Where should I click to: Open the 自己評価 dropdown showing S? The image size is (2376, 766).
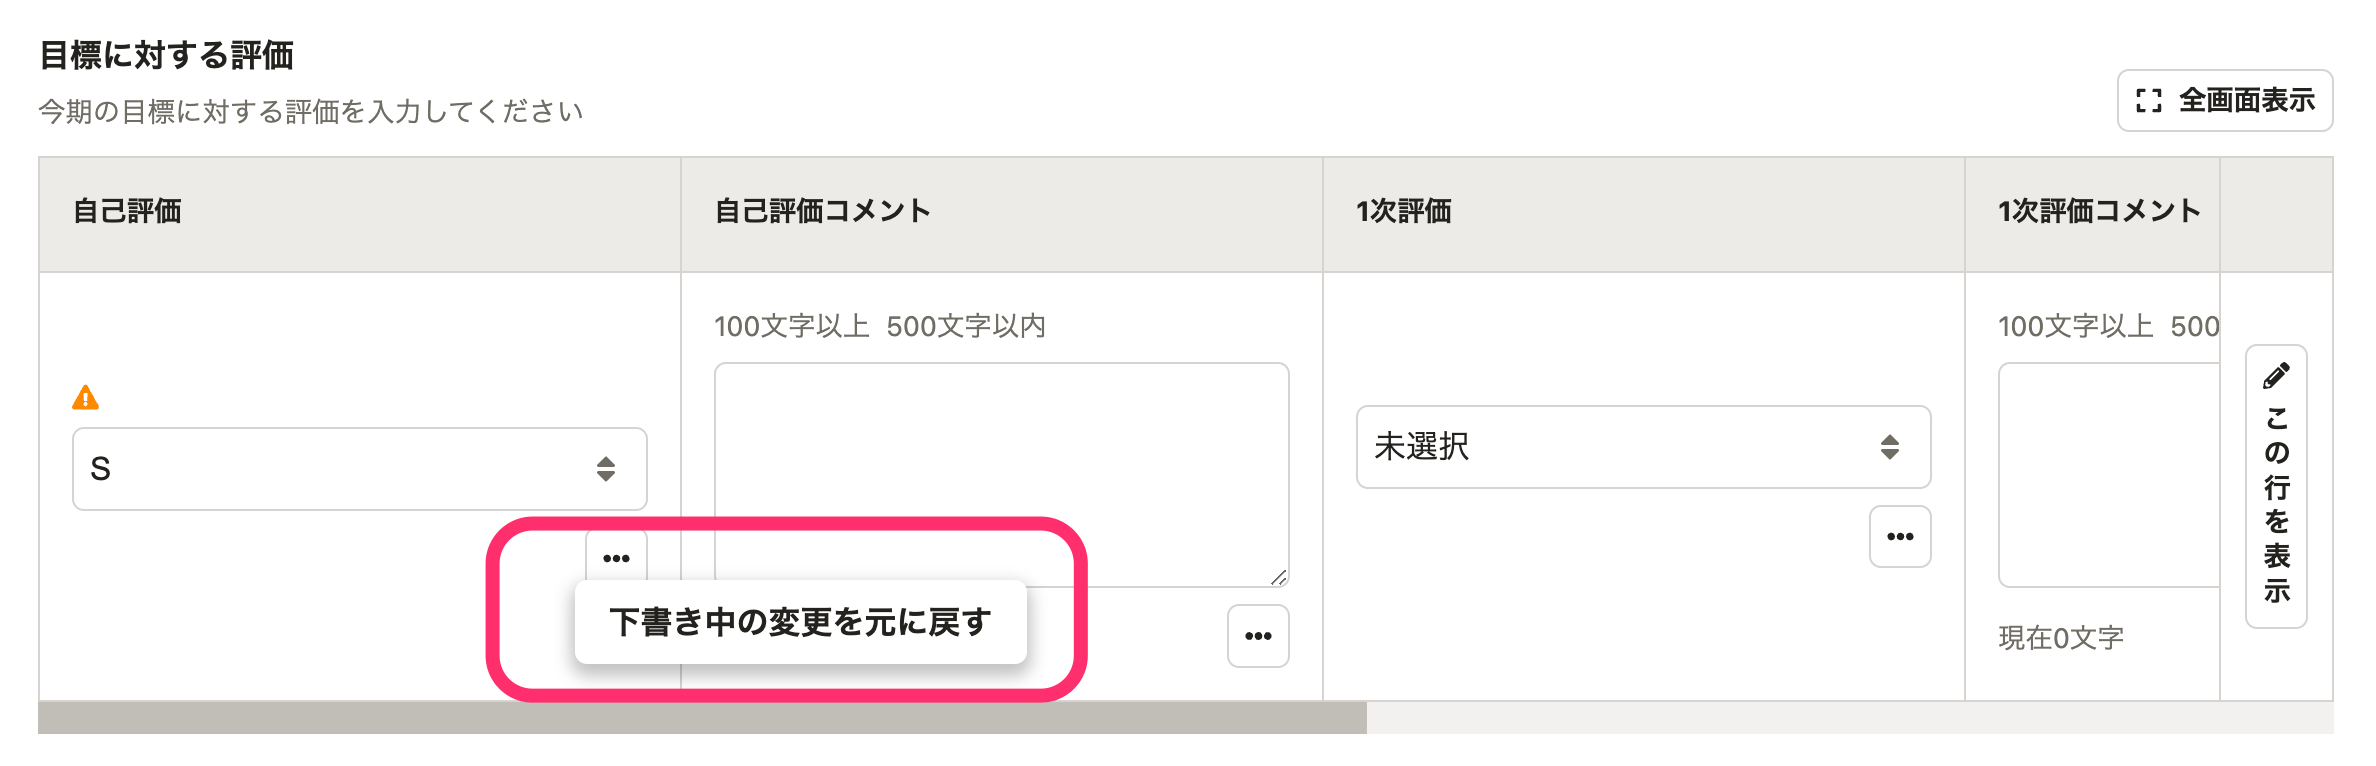[360, 469]
